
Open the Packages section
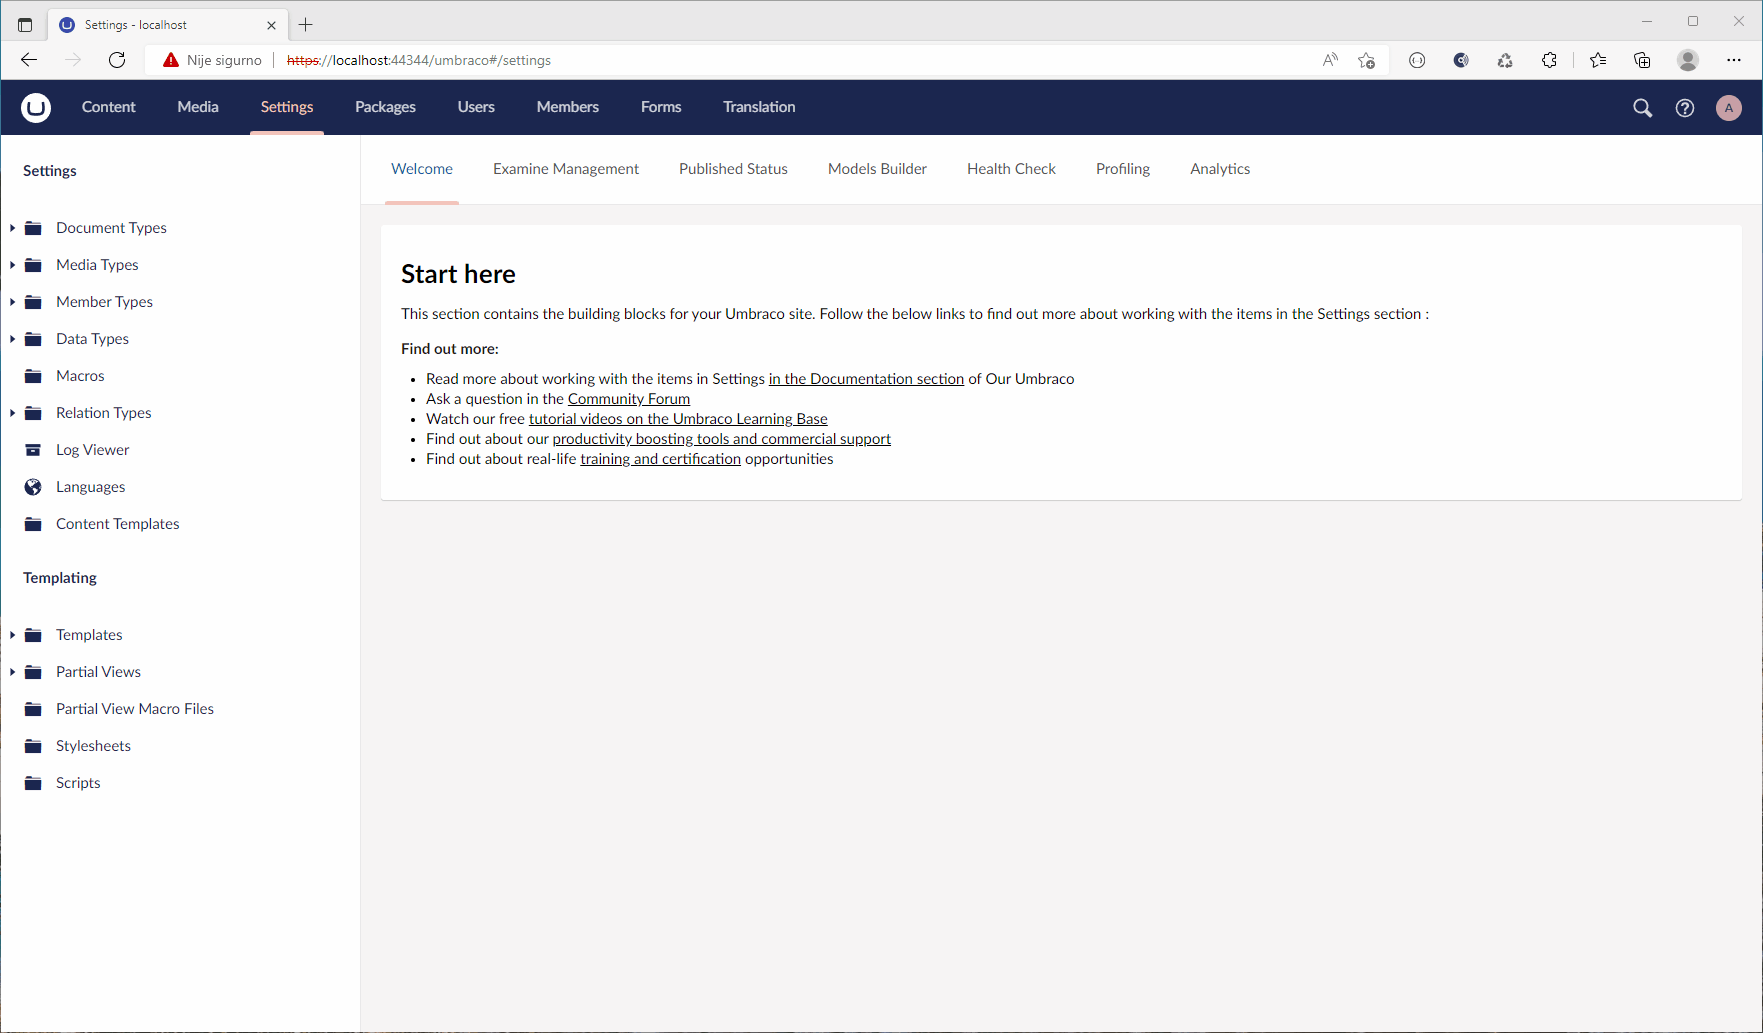(x=385, y=107)
